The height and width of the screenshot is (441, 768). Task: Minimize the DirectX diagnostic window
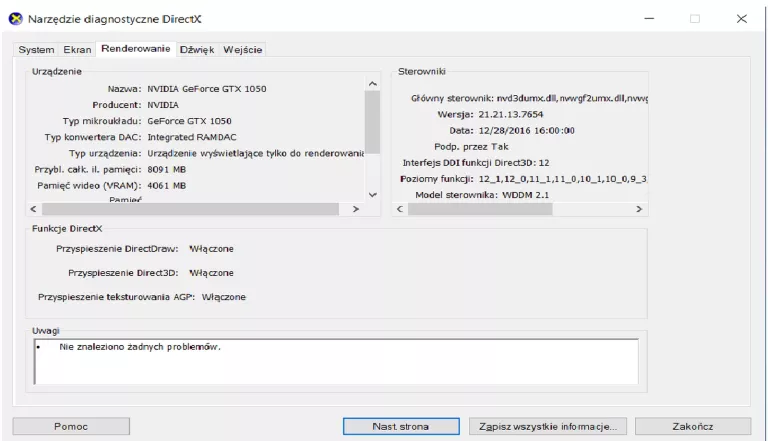pyautogui.click(x=649, y=19)
